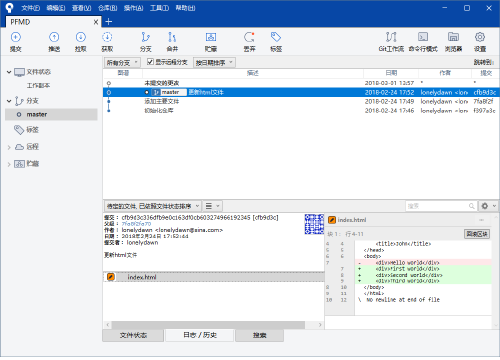Click the monitor icon for 文件状态 in the sidebar
The height and width of the screenshot is (360, 500).
coord(19,72)
